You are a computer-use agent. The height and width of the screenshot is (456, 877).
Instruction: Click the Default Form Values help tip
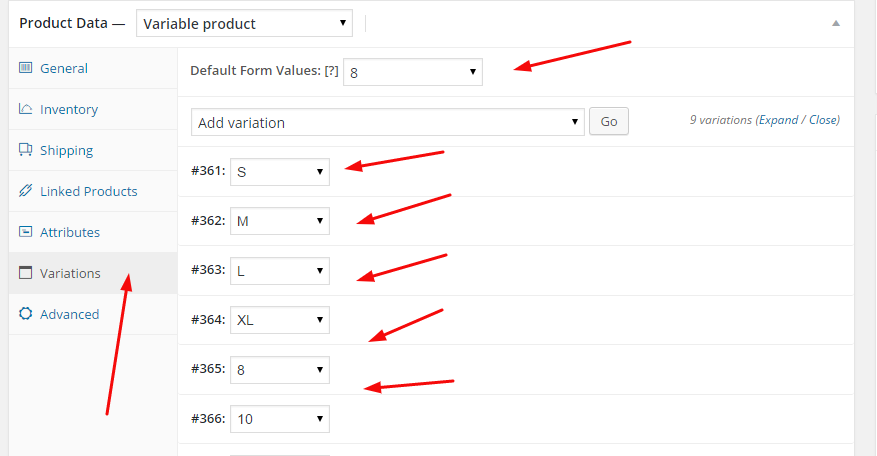[331, 71]
